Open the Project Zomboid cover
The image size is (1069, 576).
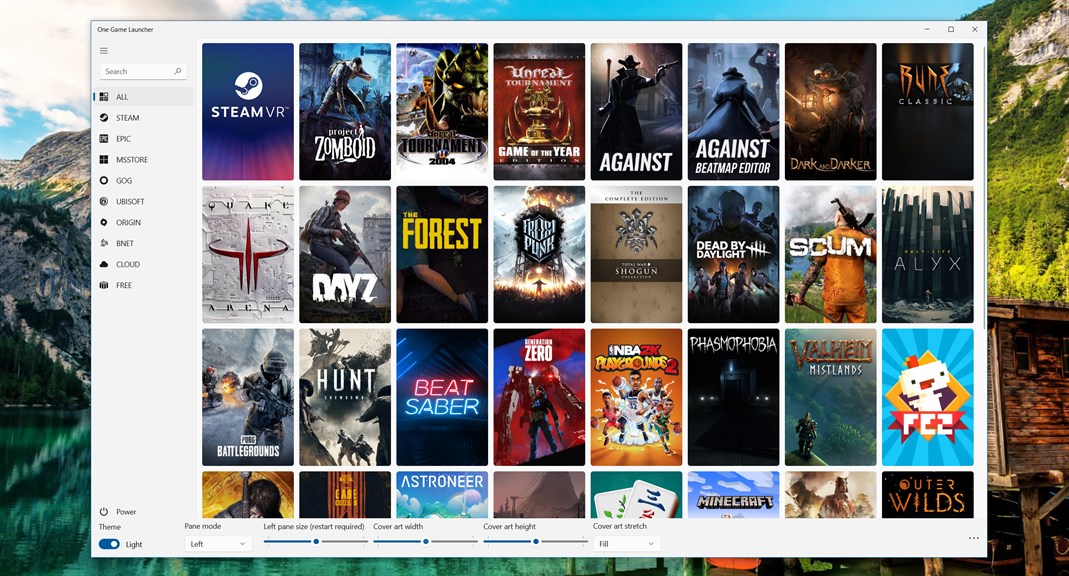(345, 112)
